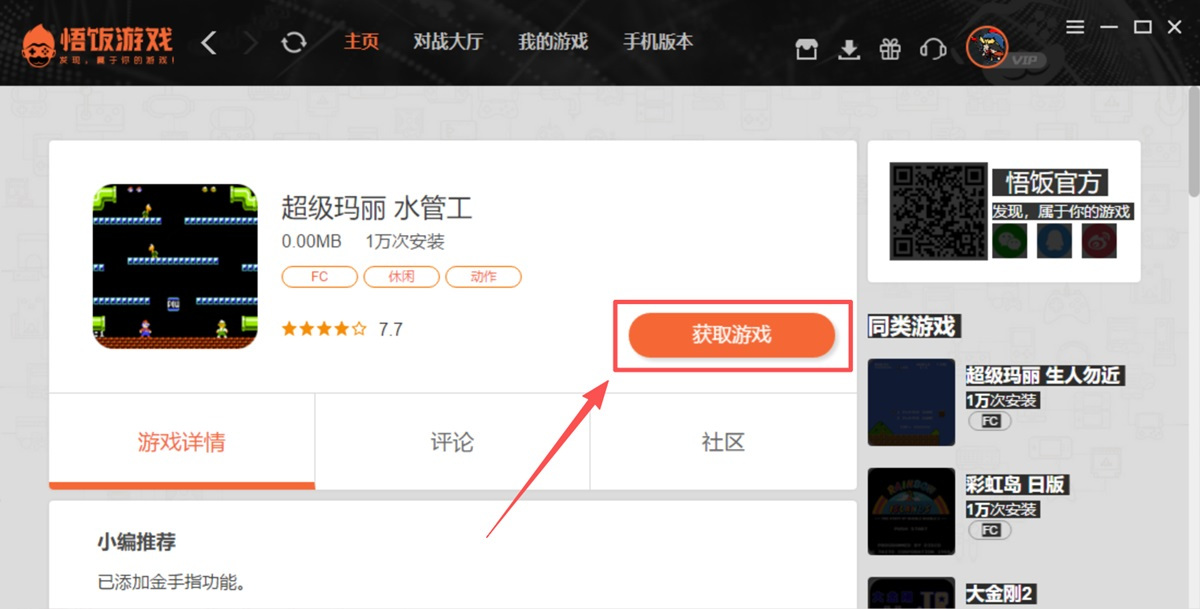Click the WeChat social icon
The height and width of the screenshot is (609, 1200).
1009,240
